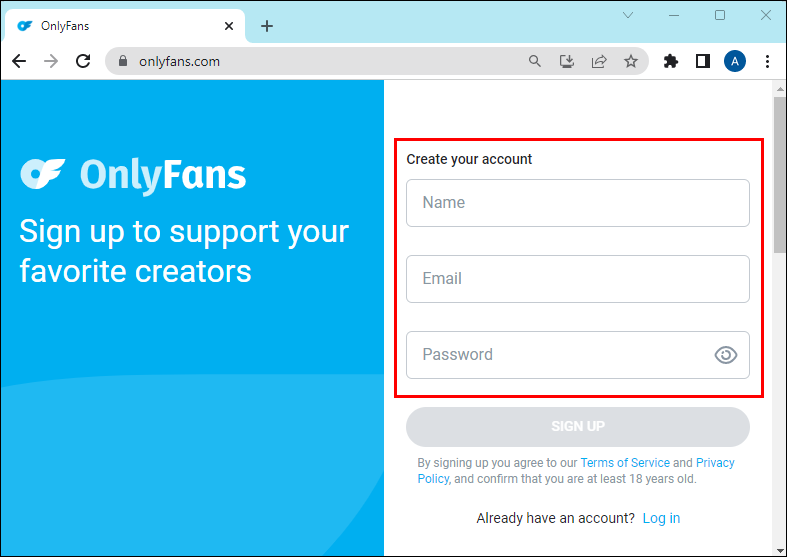Click the Log in link
The width and height of the screenshot is (787, 557).
661,518
